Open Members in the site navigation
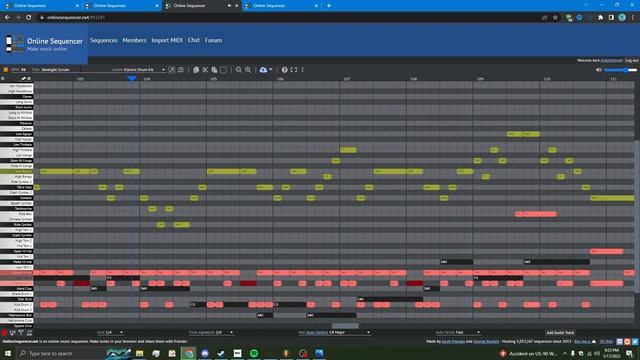The width and height of the screenshot is (640, 360). coord(134,40)
